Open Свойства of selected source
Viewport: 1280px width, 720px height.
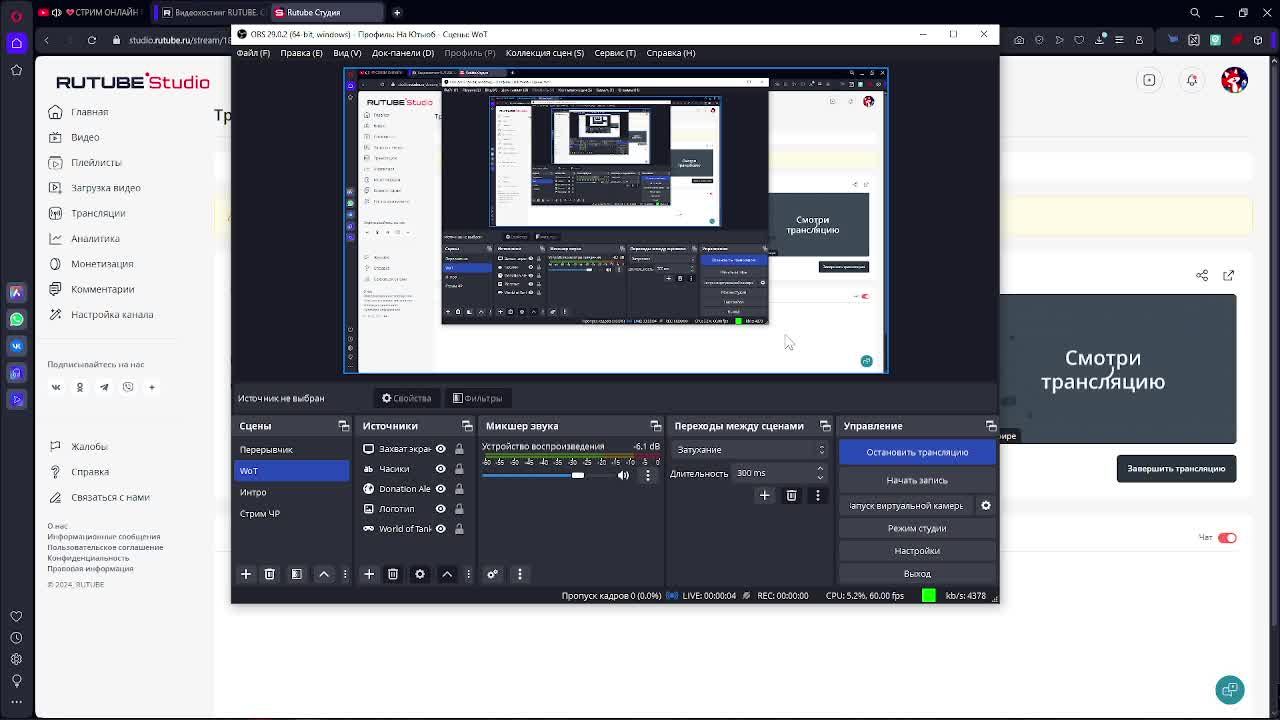407,398
